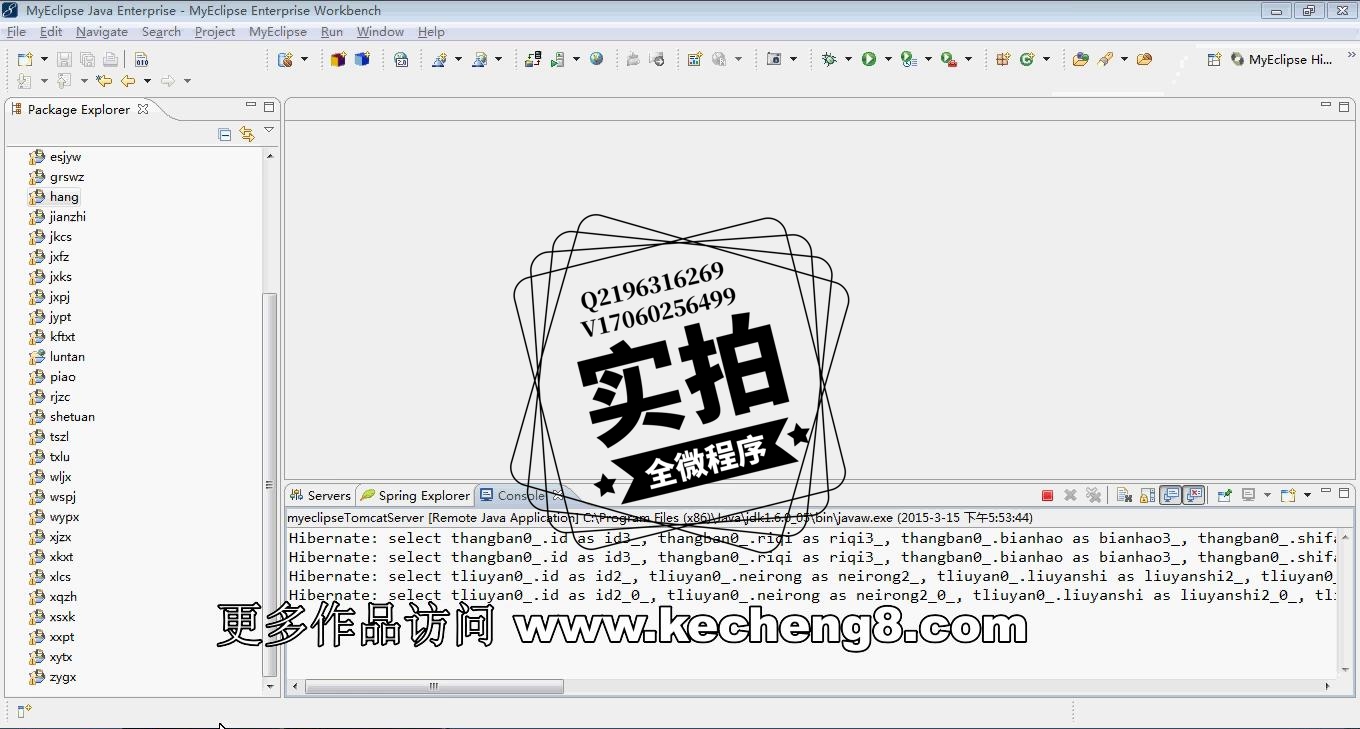
Task: Click the Run External Tools toolbox icon
Action: click(x=948, y=59)
